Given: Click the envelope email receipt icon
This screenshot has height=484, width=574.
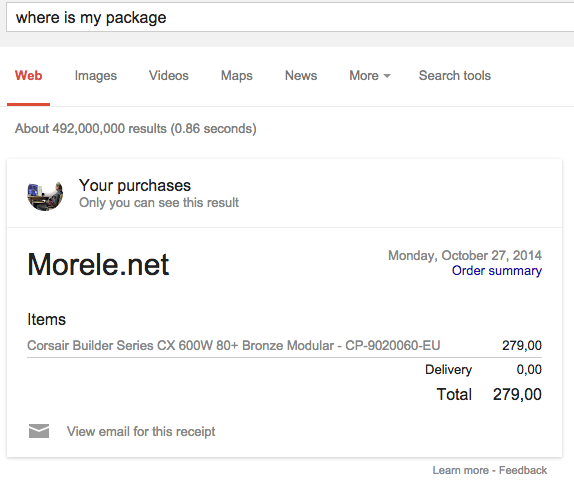Looking at the screenshot, I should pos(39,431).
